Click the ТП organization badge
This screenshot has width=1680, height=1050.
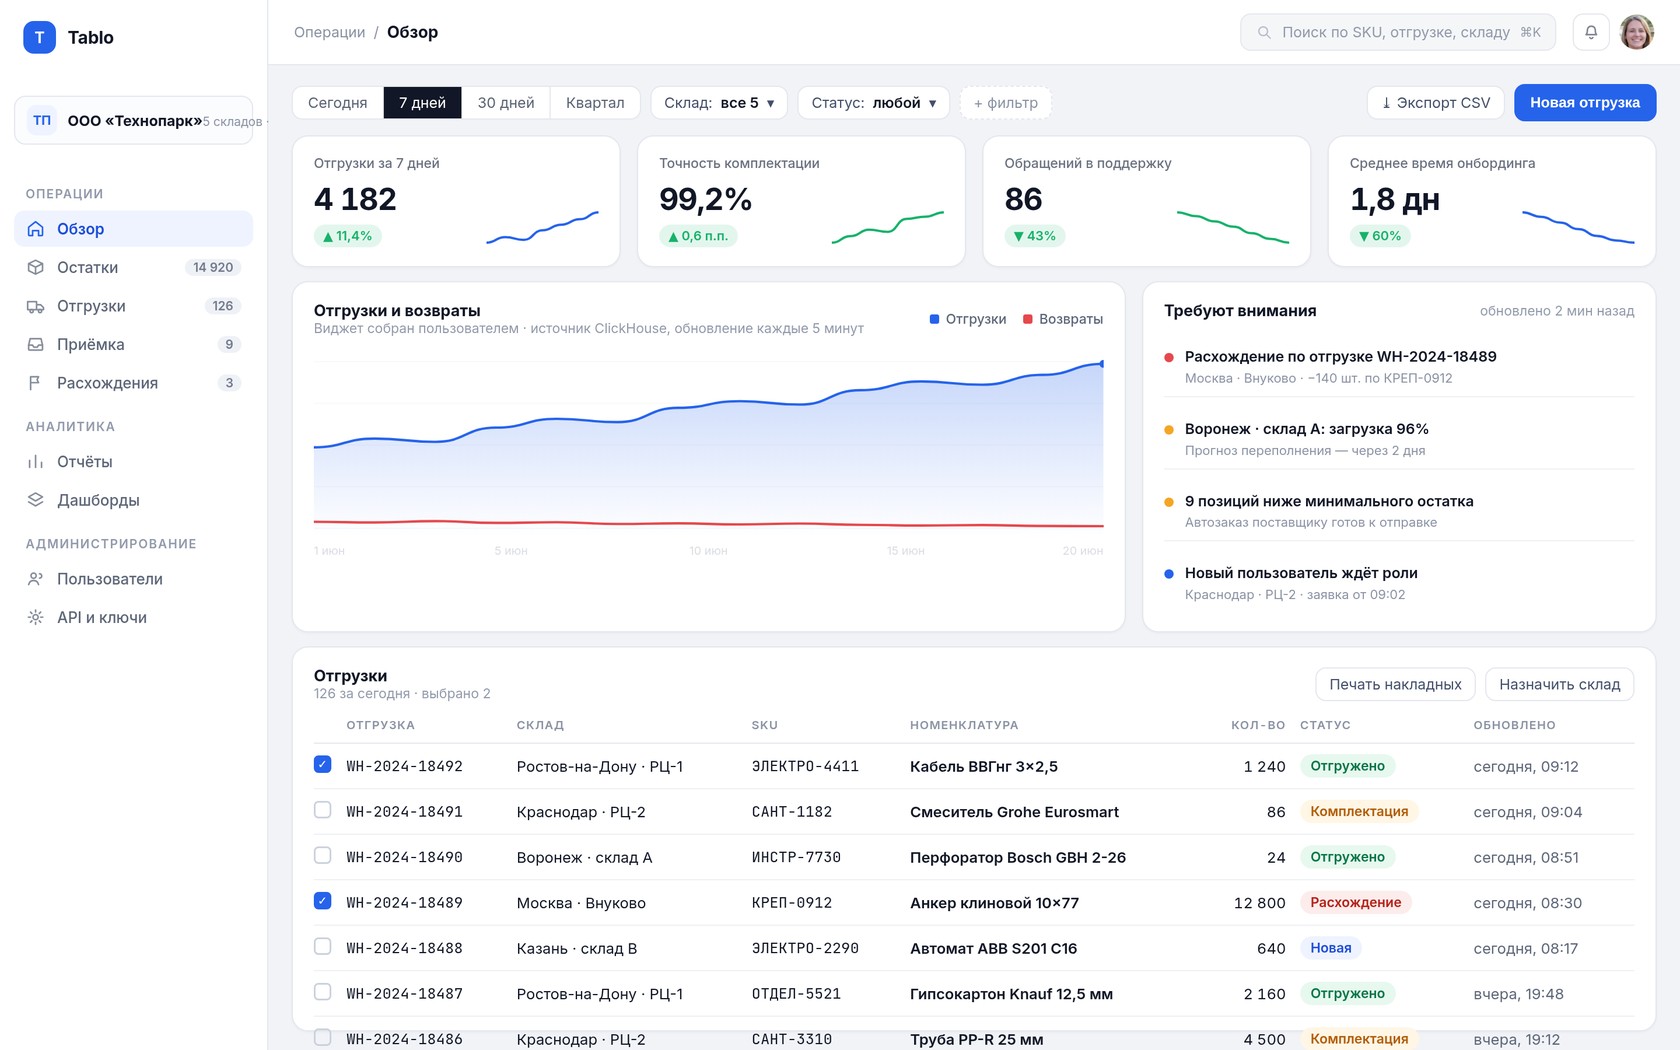(42, 121)
